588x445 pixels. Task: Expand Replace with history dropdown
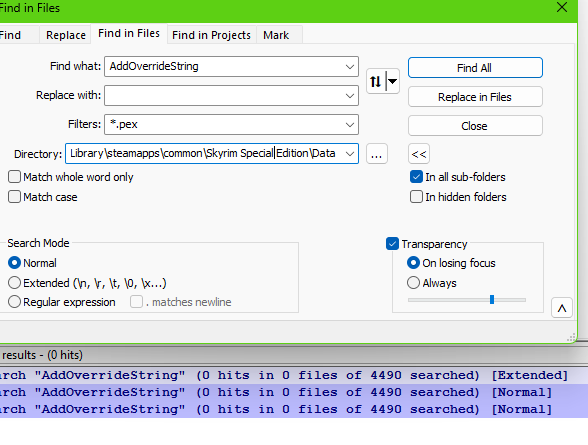[350, 96]
